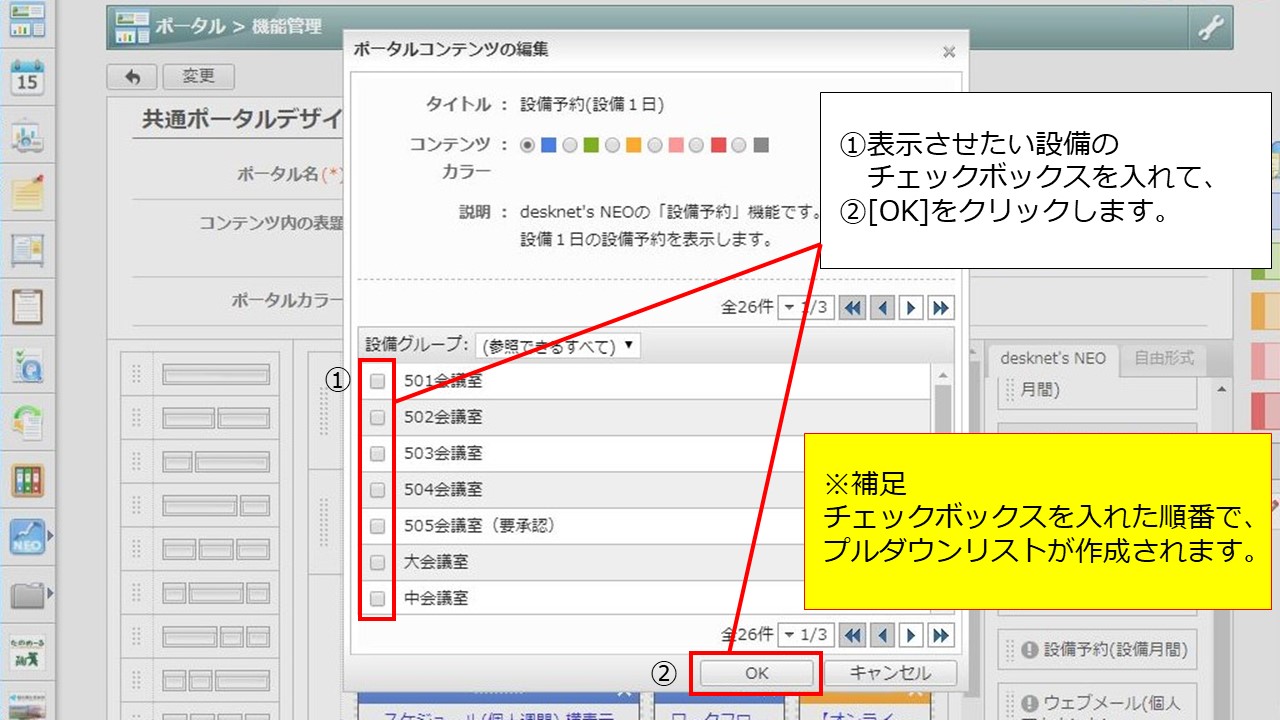Close the ポータルコンテンツの編集 dialog

click(948, 52)
